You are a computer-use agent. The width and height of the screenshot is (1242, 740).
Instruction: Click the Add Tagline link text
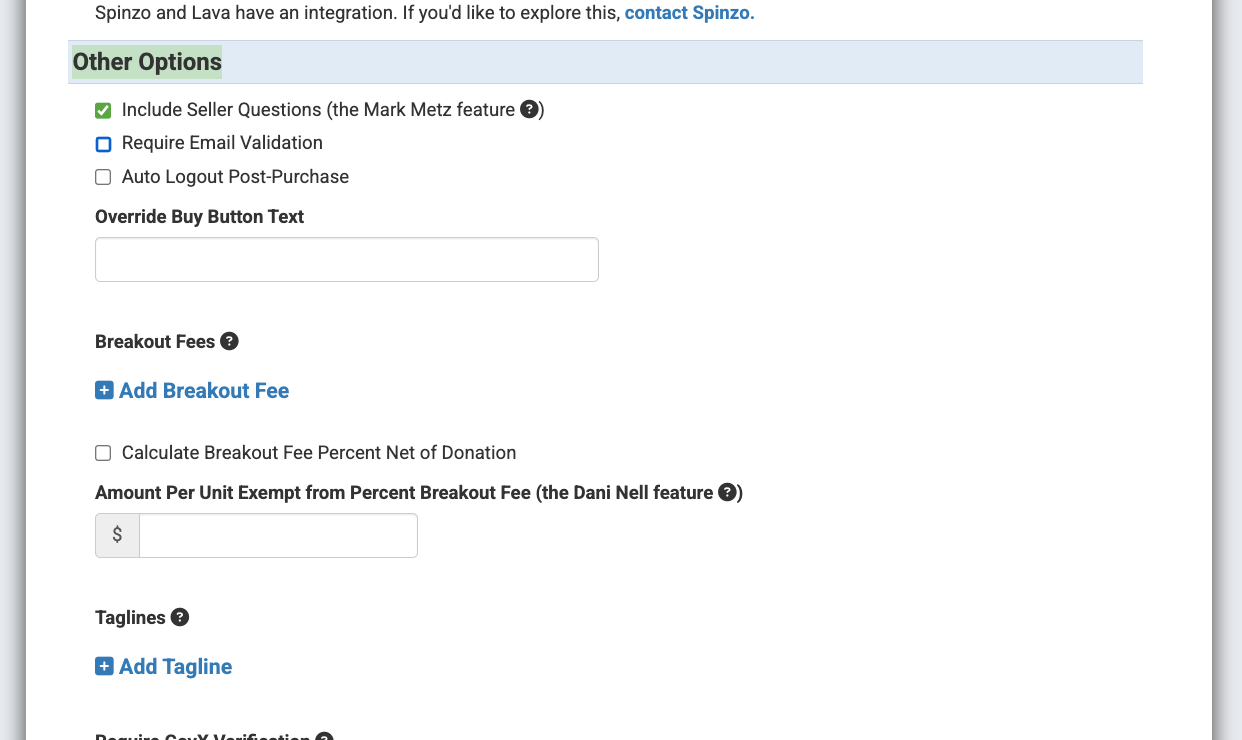176,667
